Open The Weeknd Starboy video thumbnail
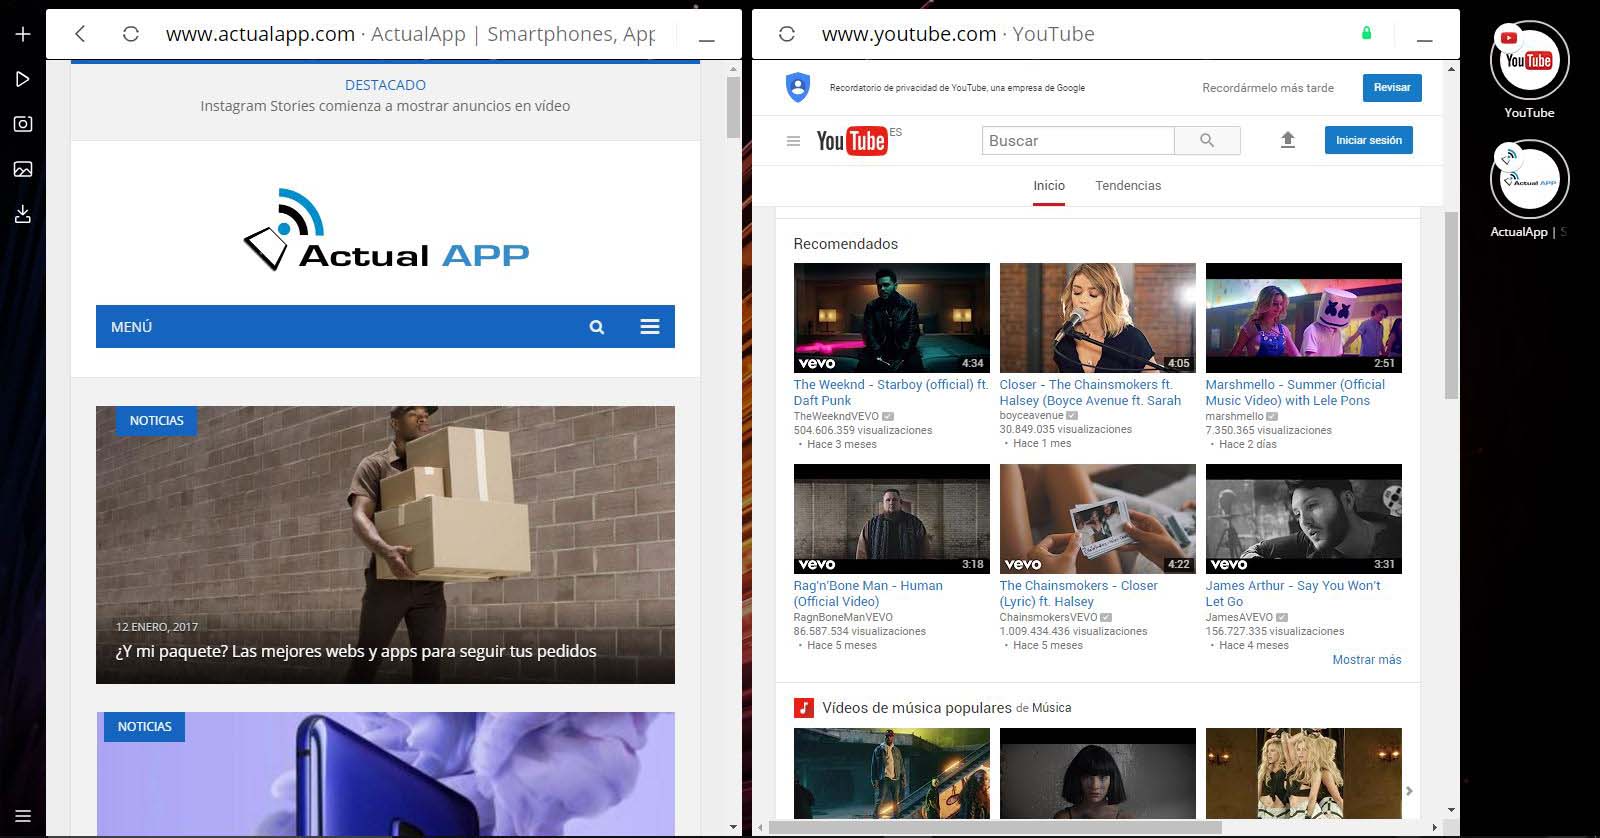 [x=892, y=318]
